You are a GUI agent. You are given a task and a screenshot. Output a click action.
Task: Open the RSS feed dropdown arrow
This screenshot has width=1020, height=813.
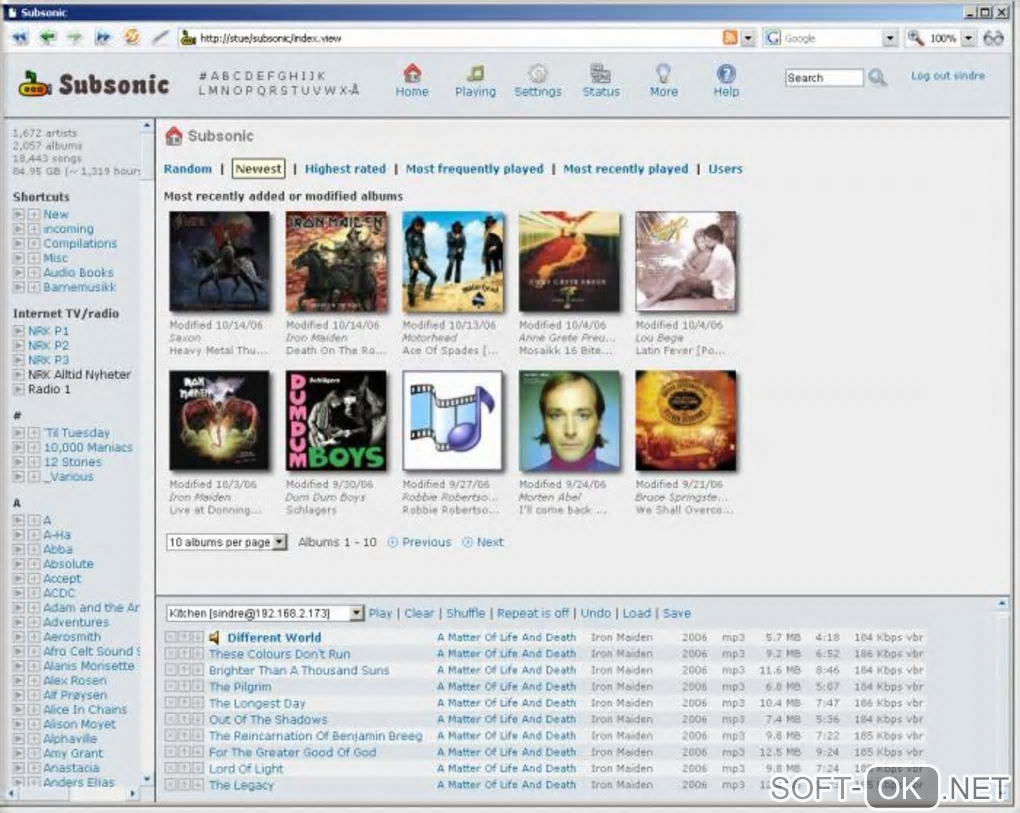(748, 38)
